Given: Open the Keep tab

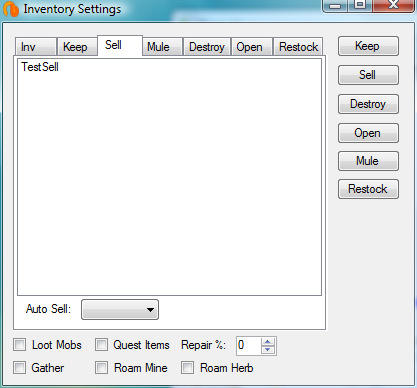Looking at the screenshot, I should tap(77, 47).
